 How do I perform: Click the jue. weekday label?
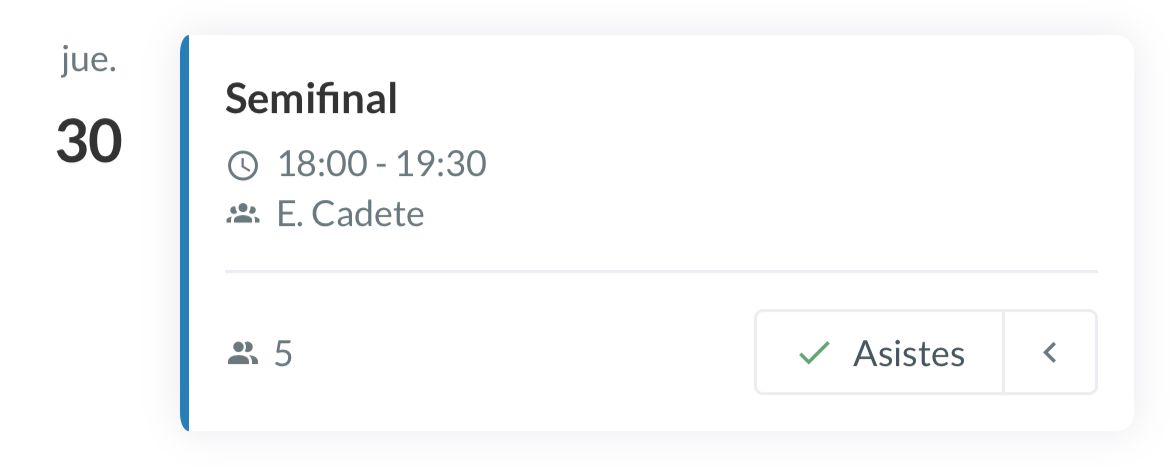(x=89, y=62)
